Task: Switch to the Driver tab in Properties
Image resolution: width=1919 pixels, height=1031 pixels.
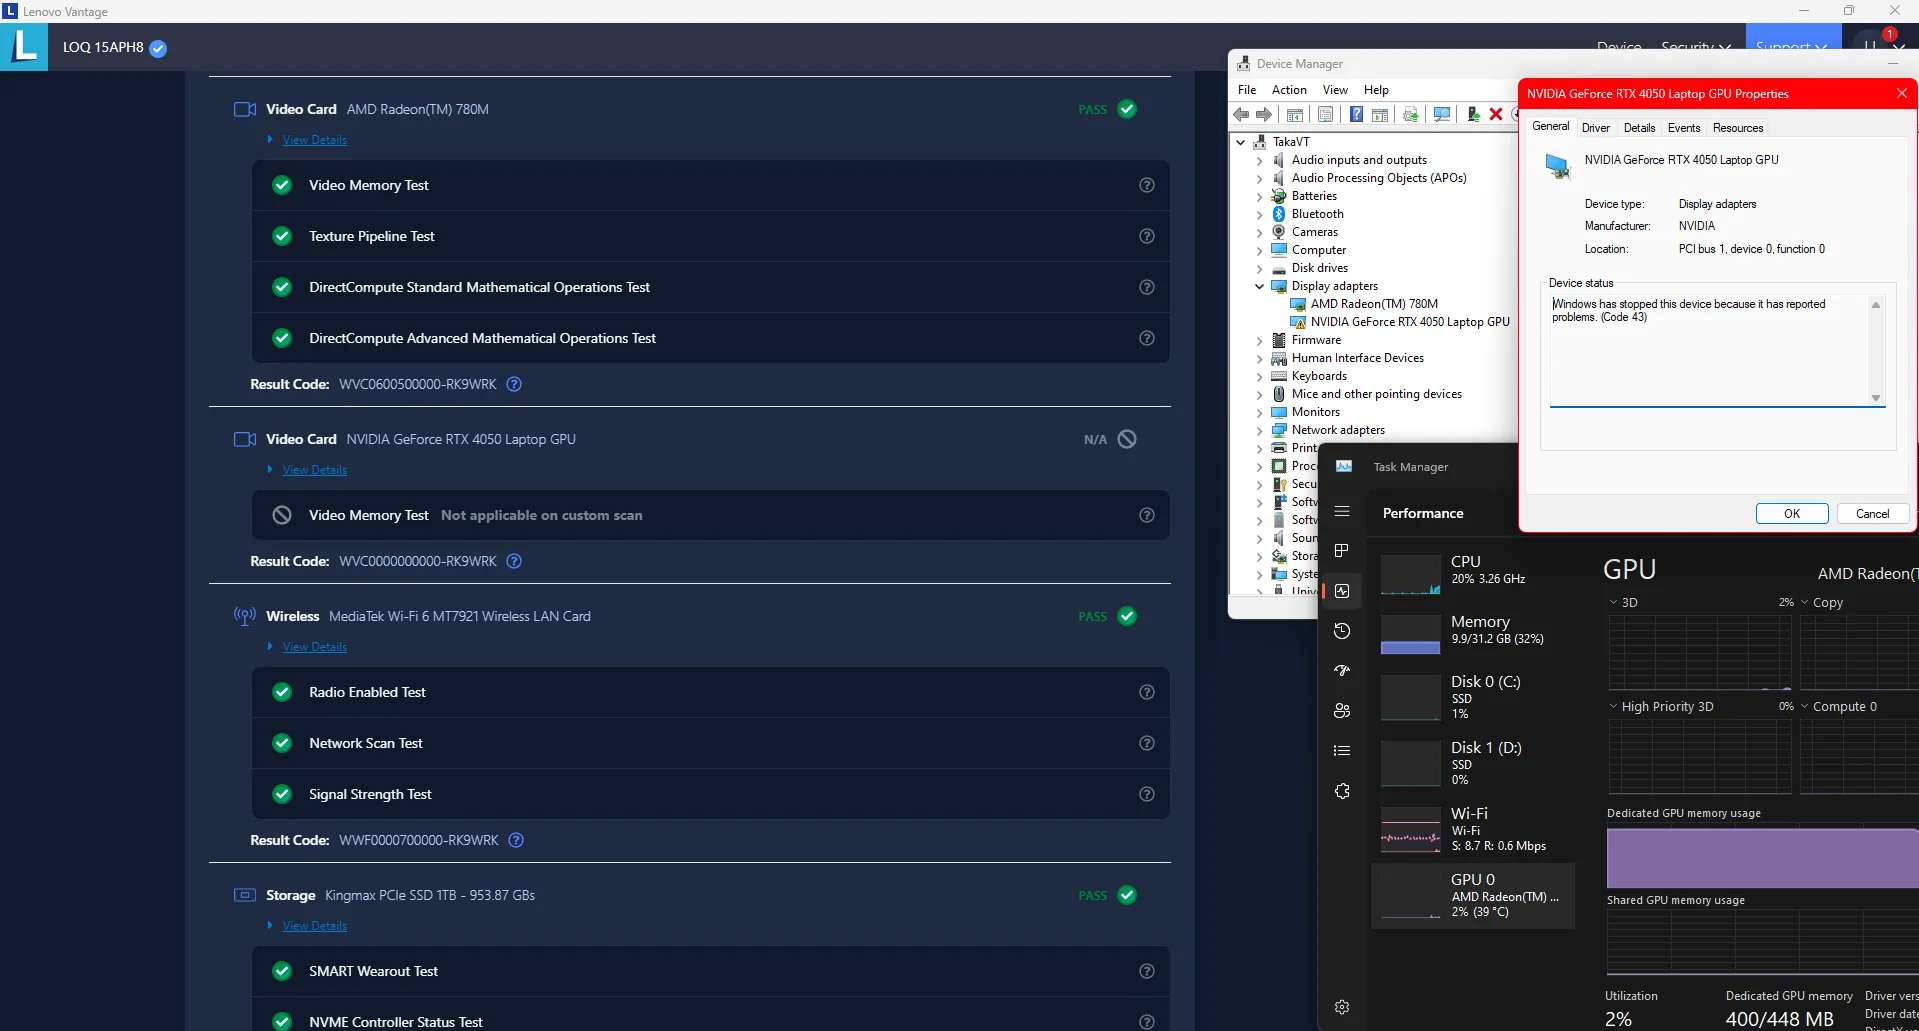Action: point(1596,128)
